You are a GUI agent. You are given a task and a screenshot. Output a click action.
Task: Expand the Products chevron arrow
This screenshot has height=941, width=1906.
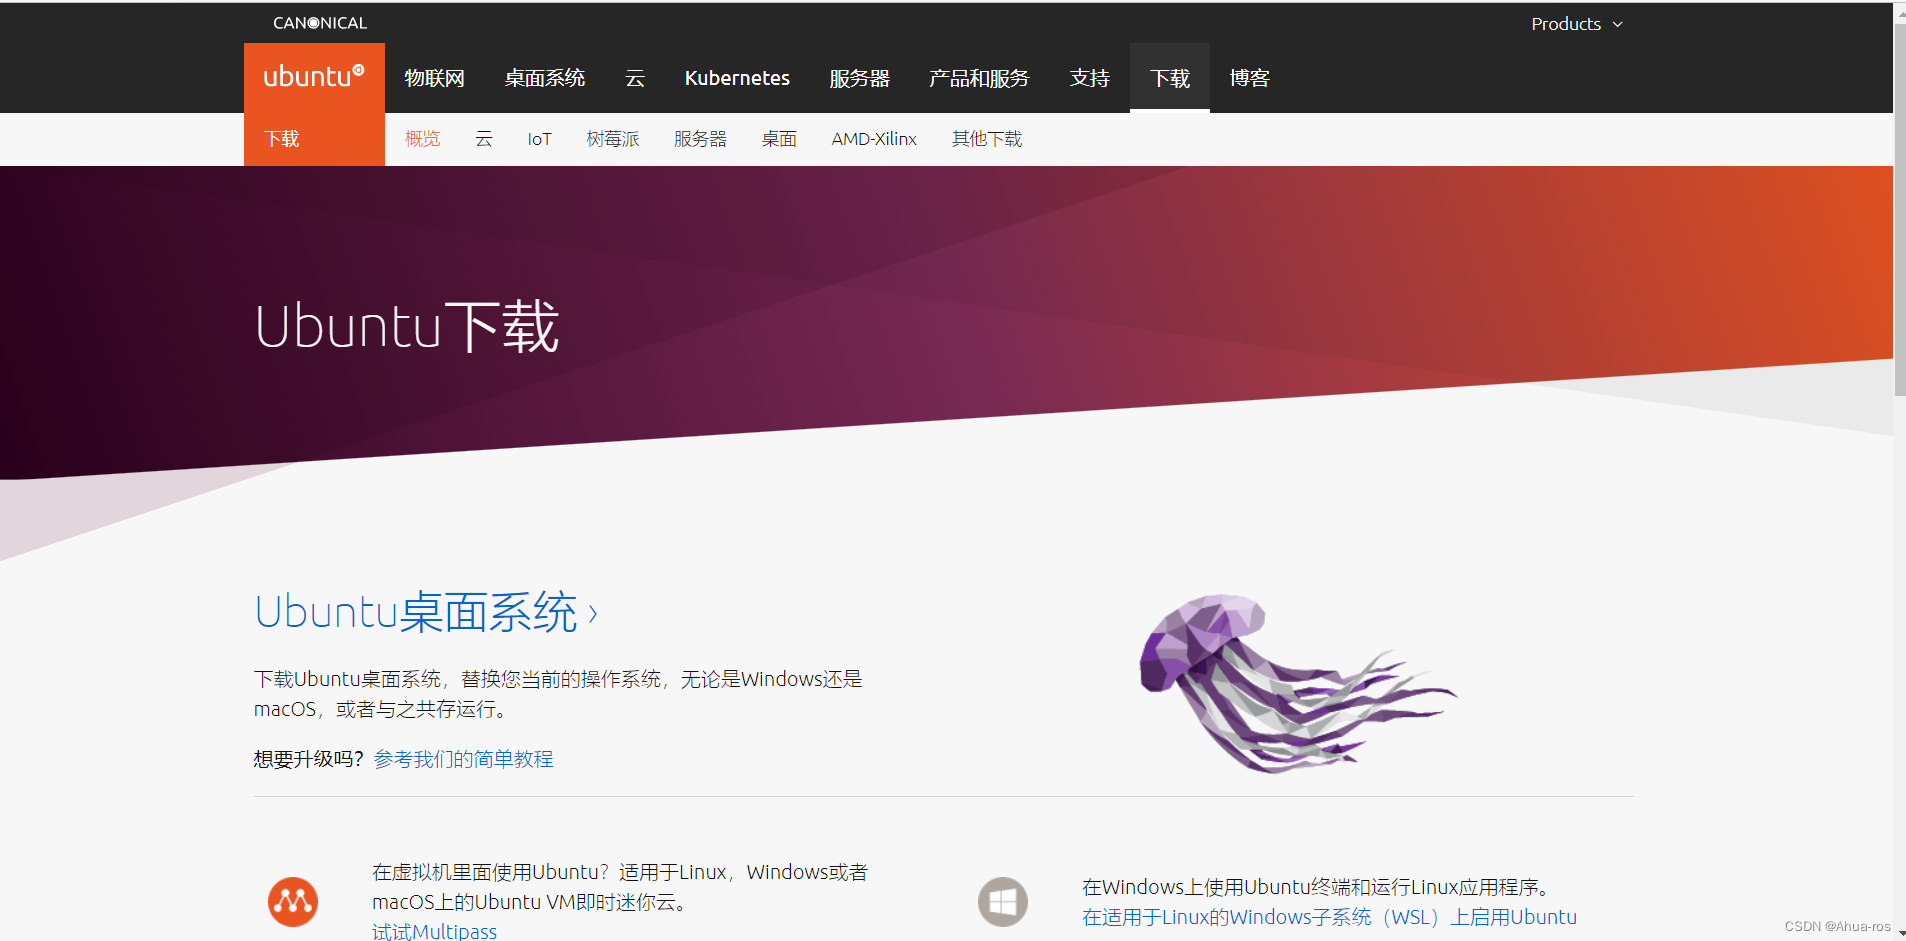[x=1618, y=23]
